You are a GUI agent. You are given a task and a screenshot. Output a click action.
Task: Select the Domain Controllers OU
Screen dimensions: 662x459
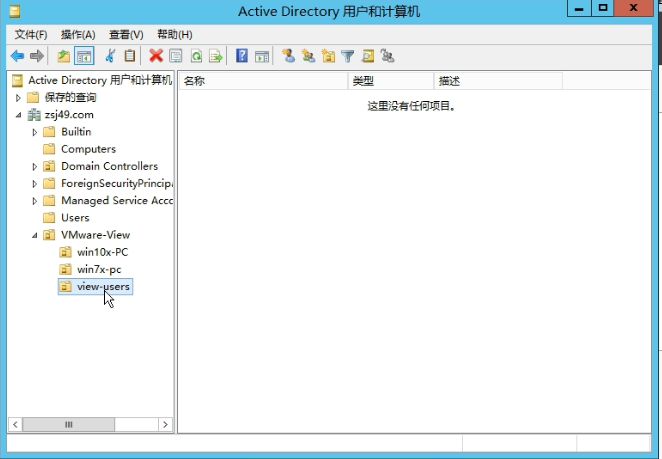[x=109, y=166]
